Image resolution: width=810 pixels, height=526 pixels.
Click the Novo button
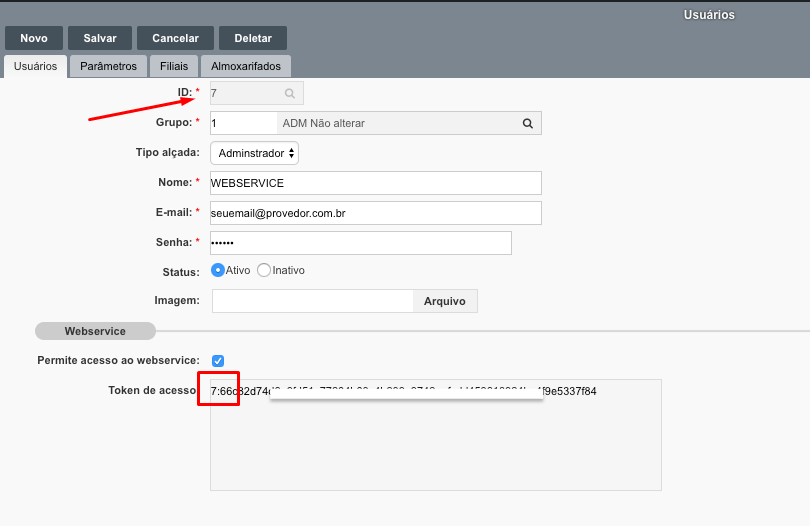pyautogui.click(x=34, y=38)
